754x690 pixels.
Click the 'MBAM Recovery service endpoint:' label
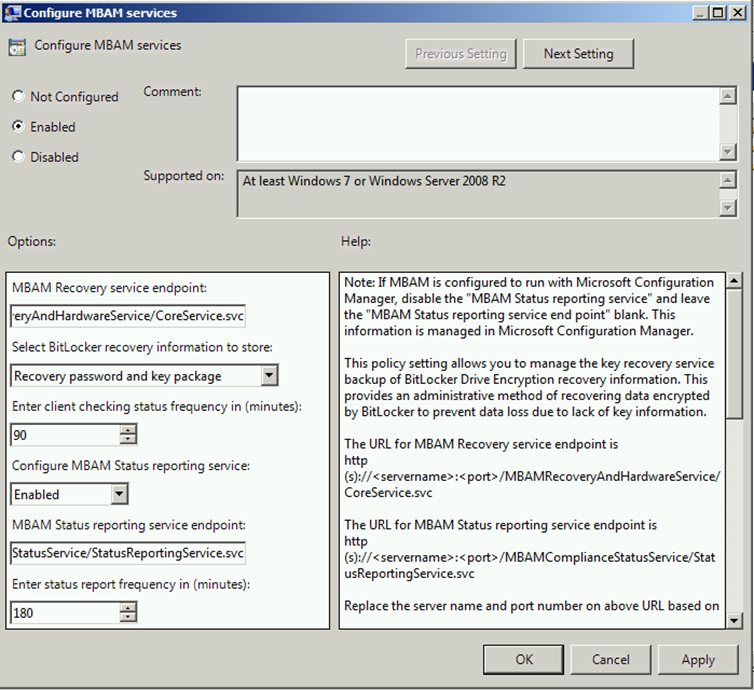(x=109, y=288)
